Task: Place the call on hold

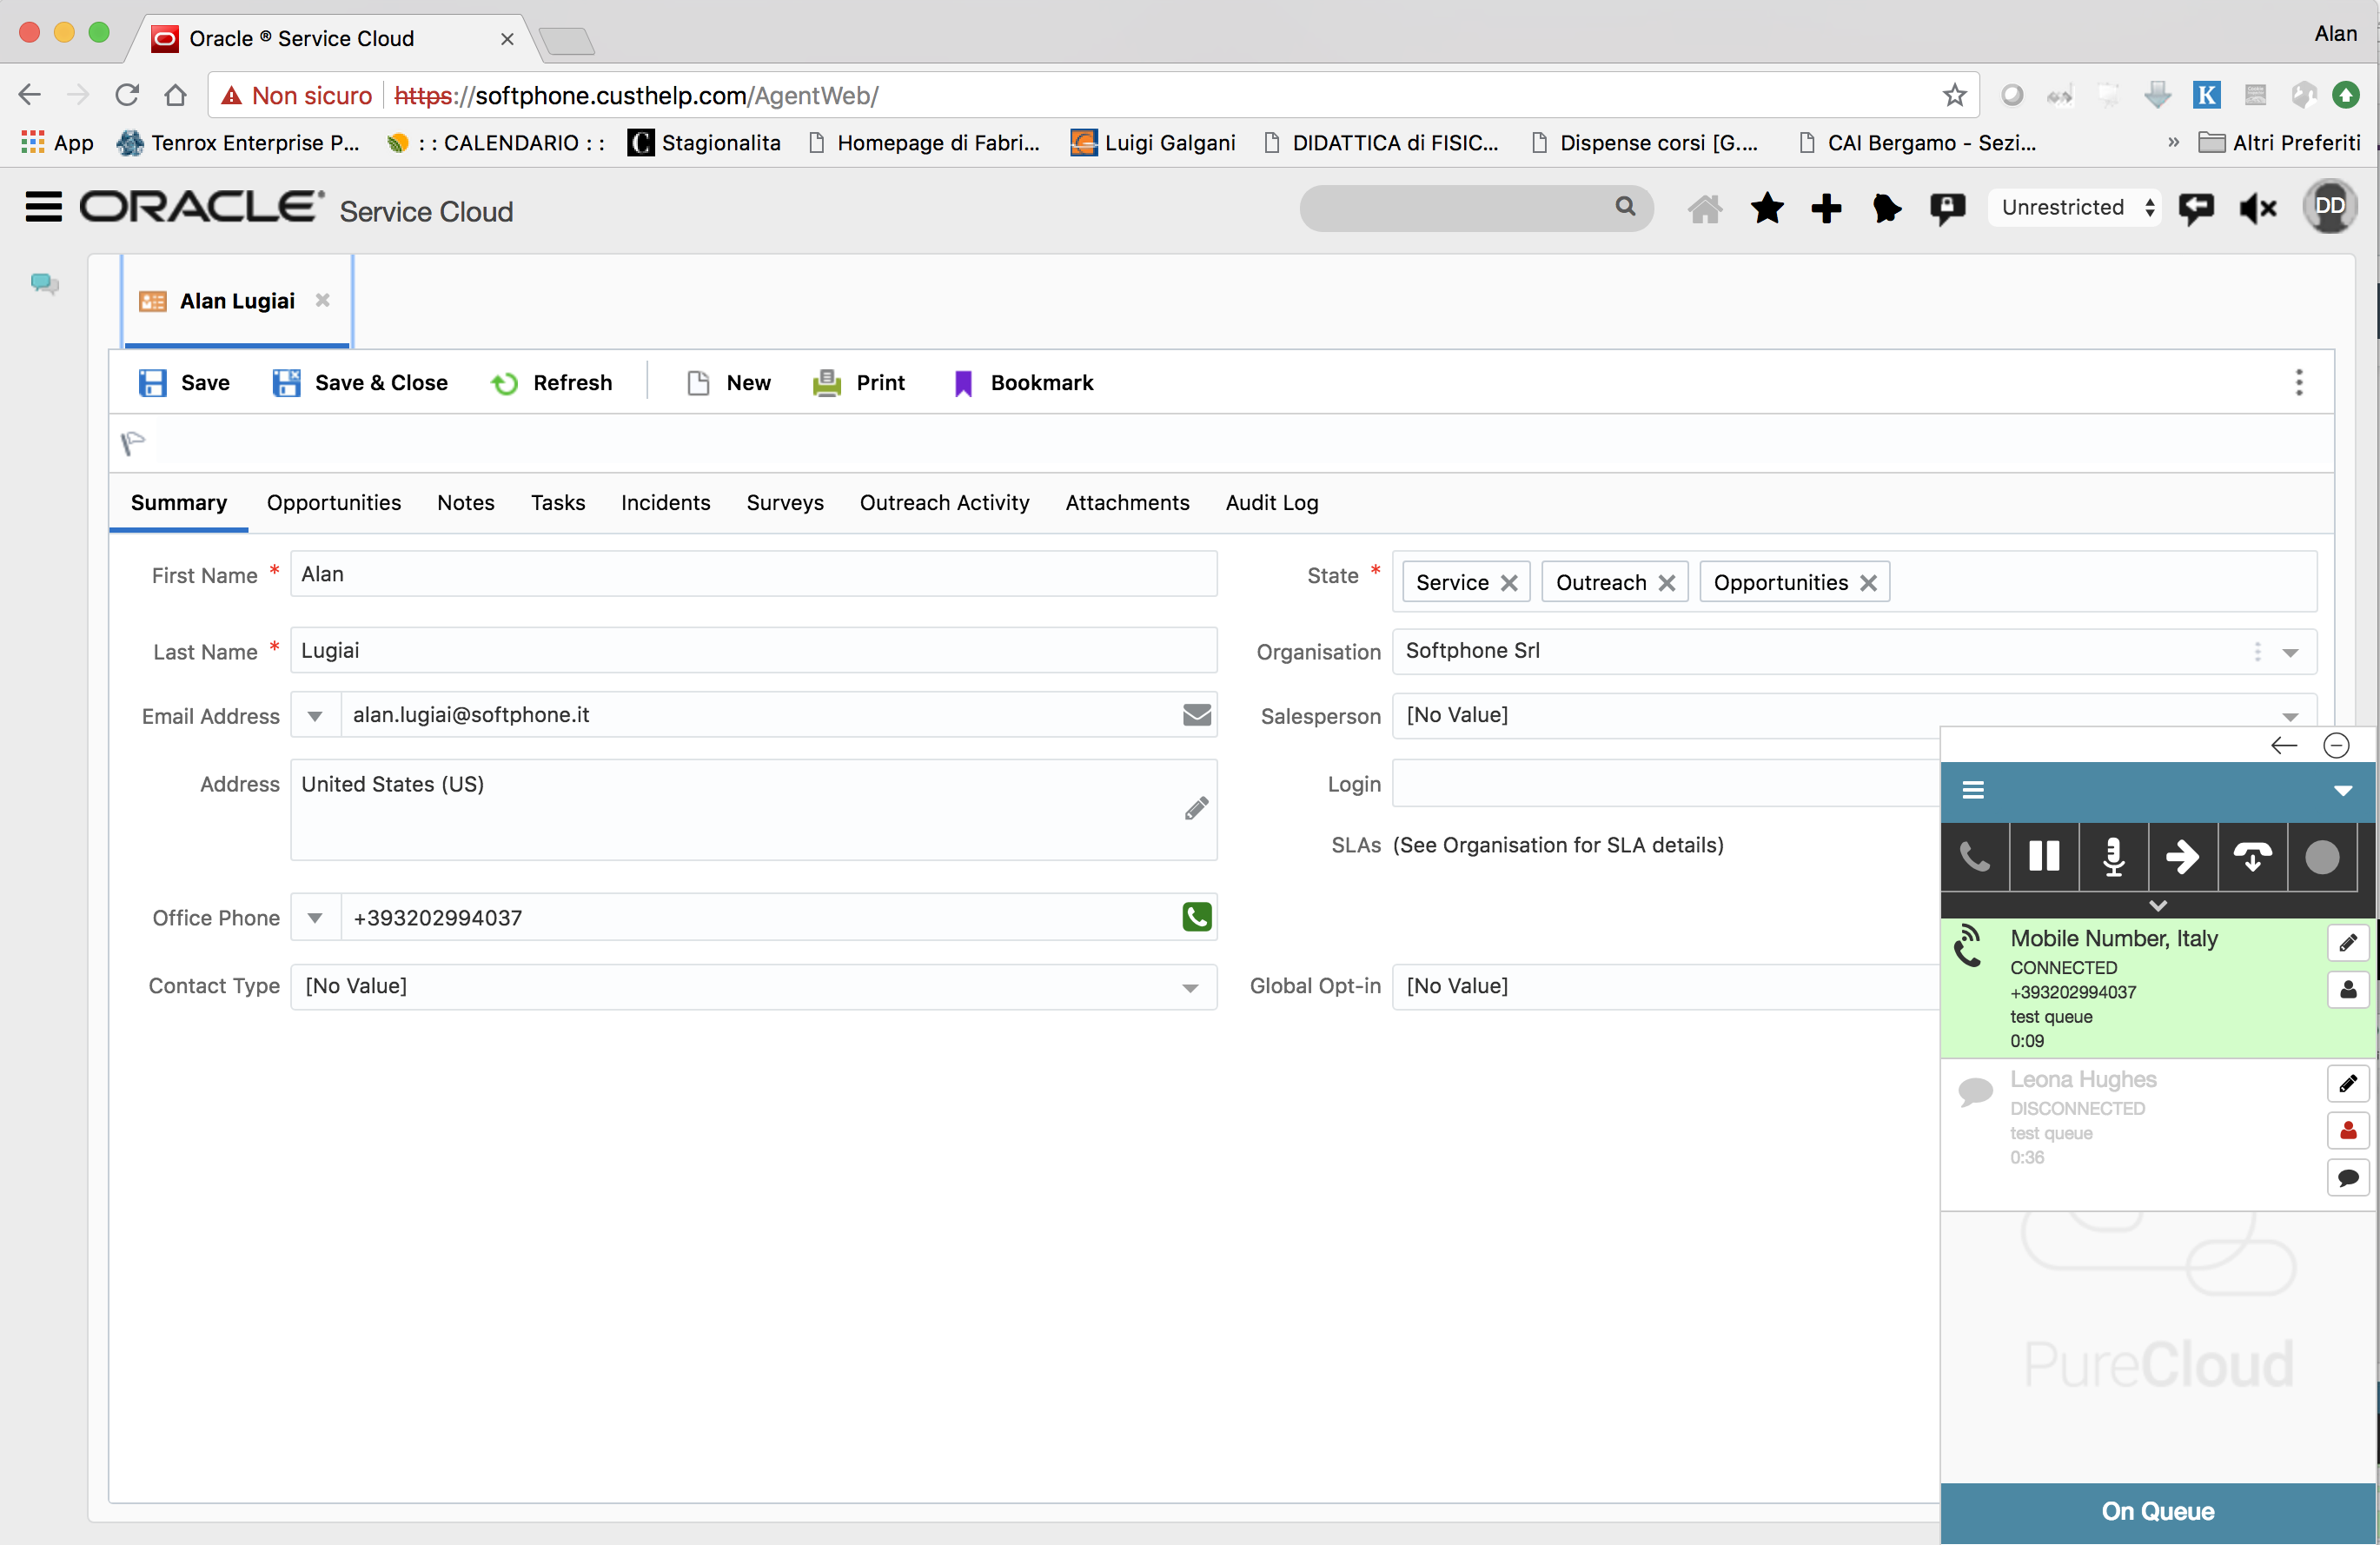Action: (x=2044, y=857)
